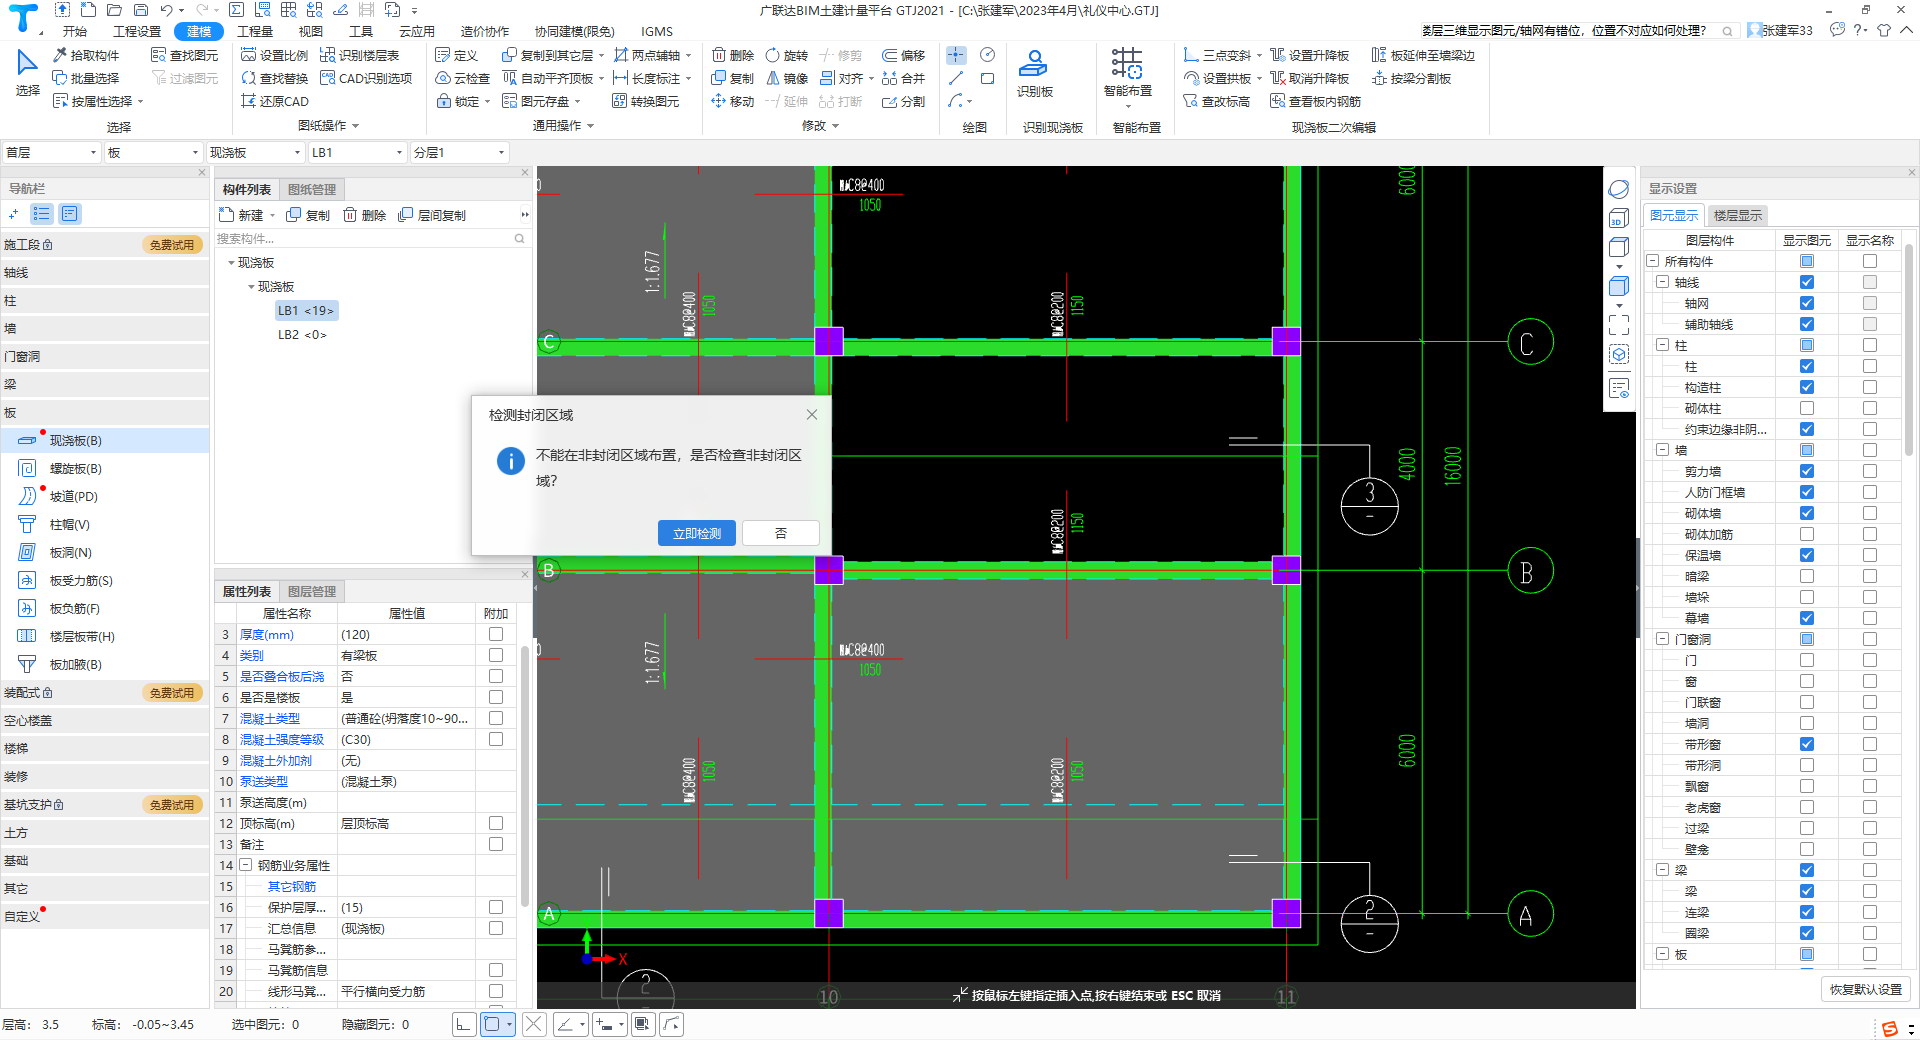Click 批量选择 tool

(86, 78)
